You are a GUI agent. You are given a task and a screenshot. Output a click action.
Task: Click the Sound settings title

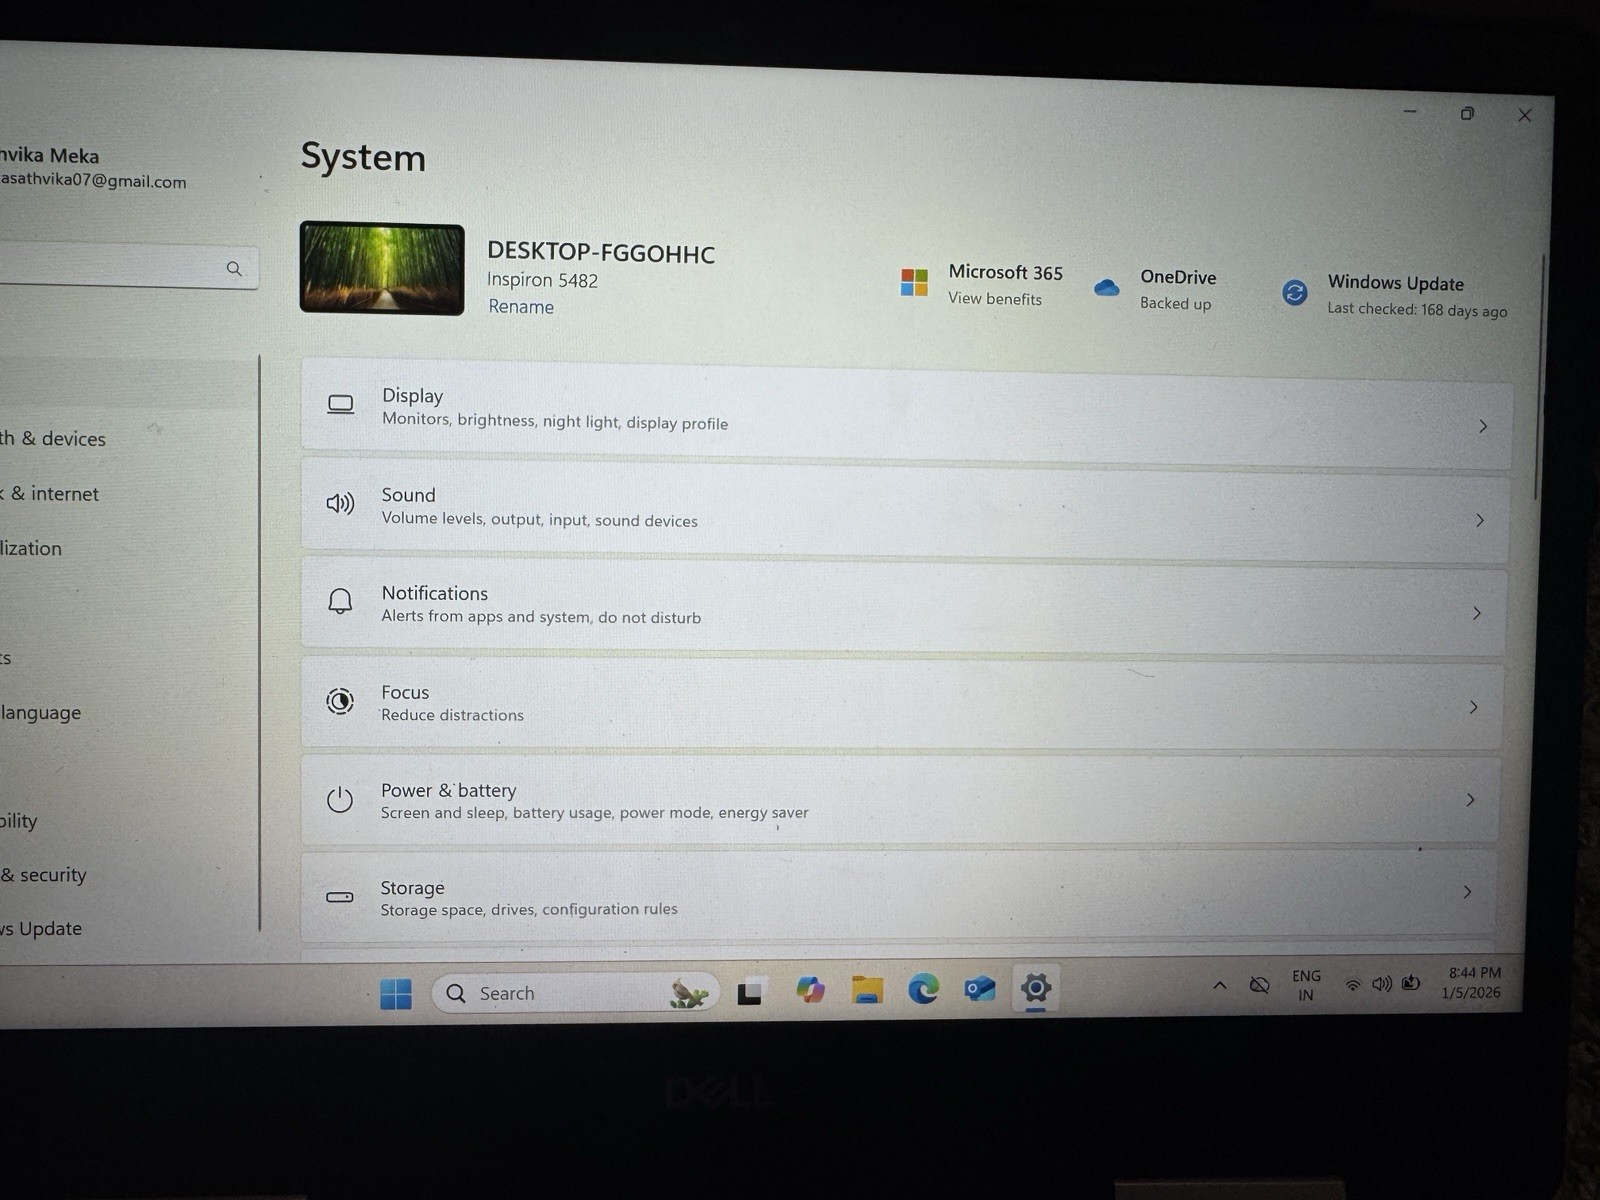pos(408,495)
